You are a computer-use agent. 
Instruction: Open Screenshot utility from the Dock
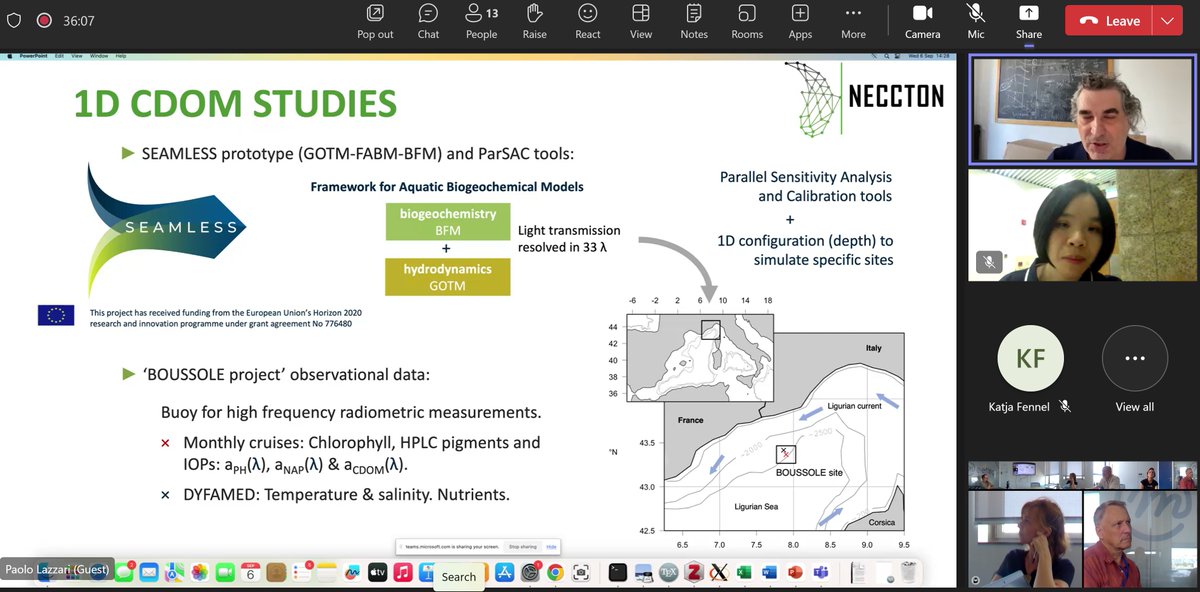pos(581,572)
